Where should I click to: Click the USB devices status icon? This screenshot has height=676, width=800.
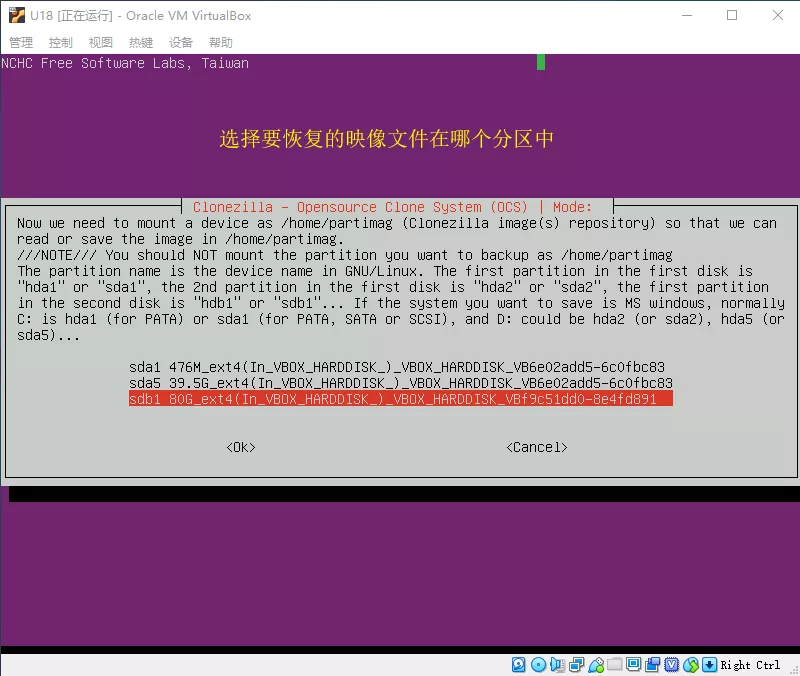[596, 665]
